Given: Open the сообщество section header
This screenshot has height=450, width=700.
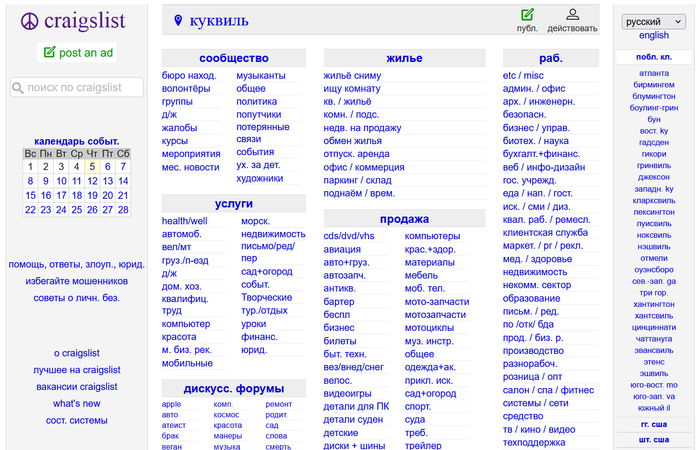Looking at the screenshot, I should point(233,58).
